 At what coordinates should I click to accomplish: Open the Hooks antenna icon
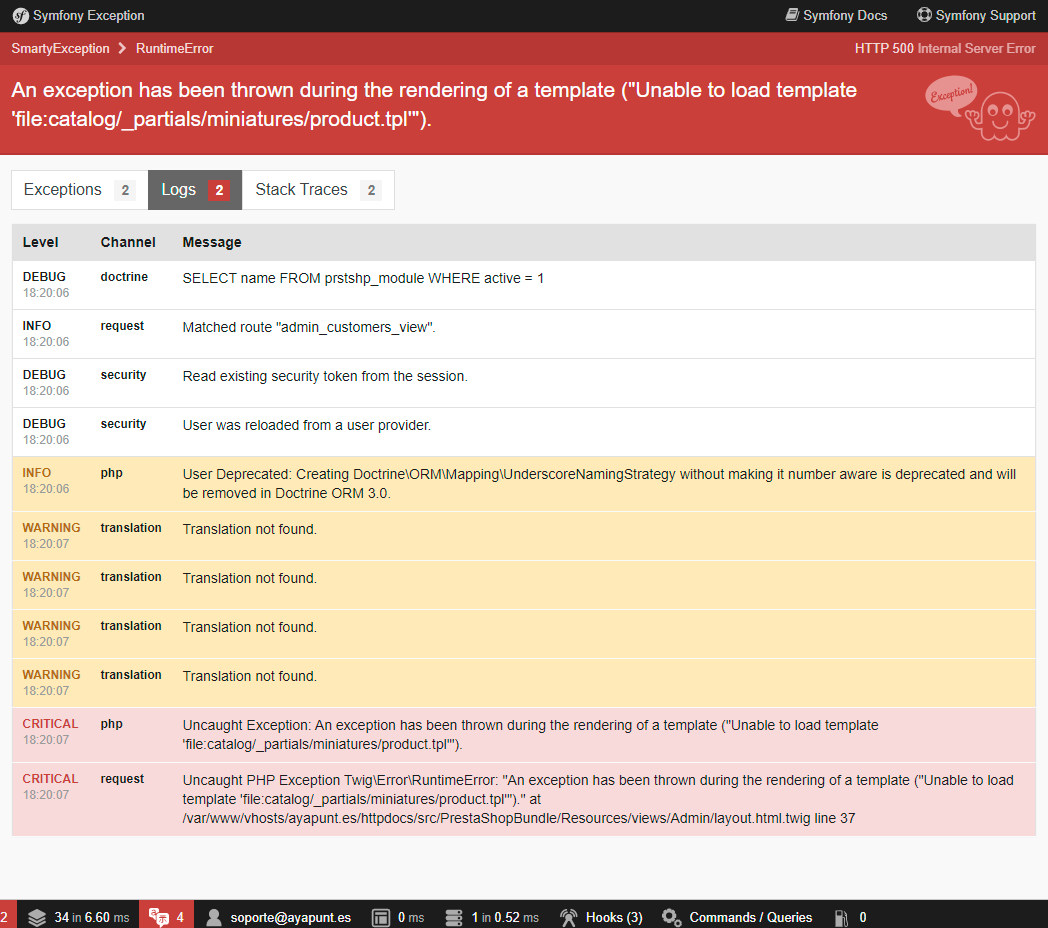click(x=568, y=917)
